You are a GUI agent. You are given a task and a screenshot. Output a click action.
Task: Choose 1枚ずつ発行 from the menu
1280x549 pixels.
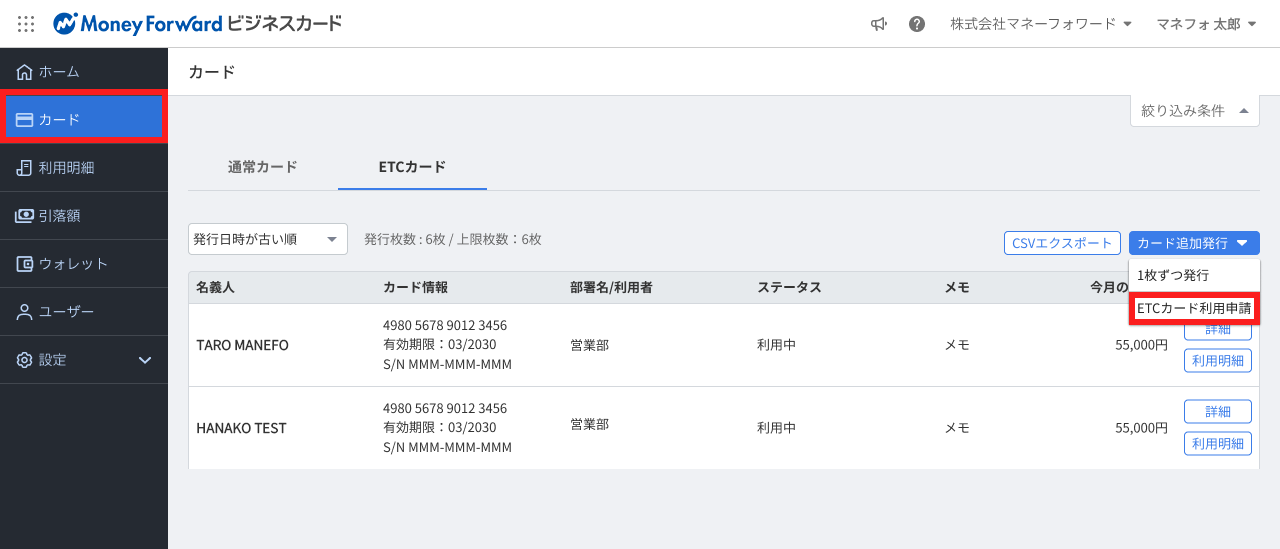tap(1173, 275)
